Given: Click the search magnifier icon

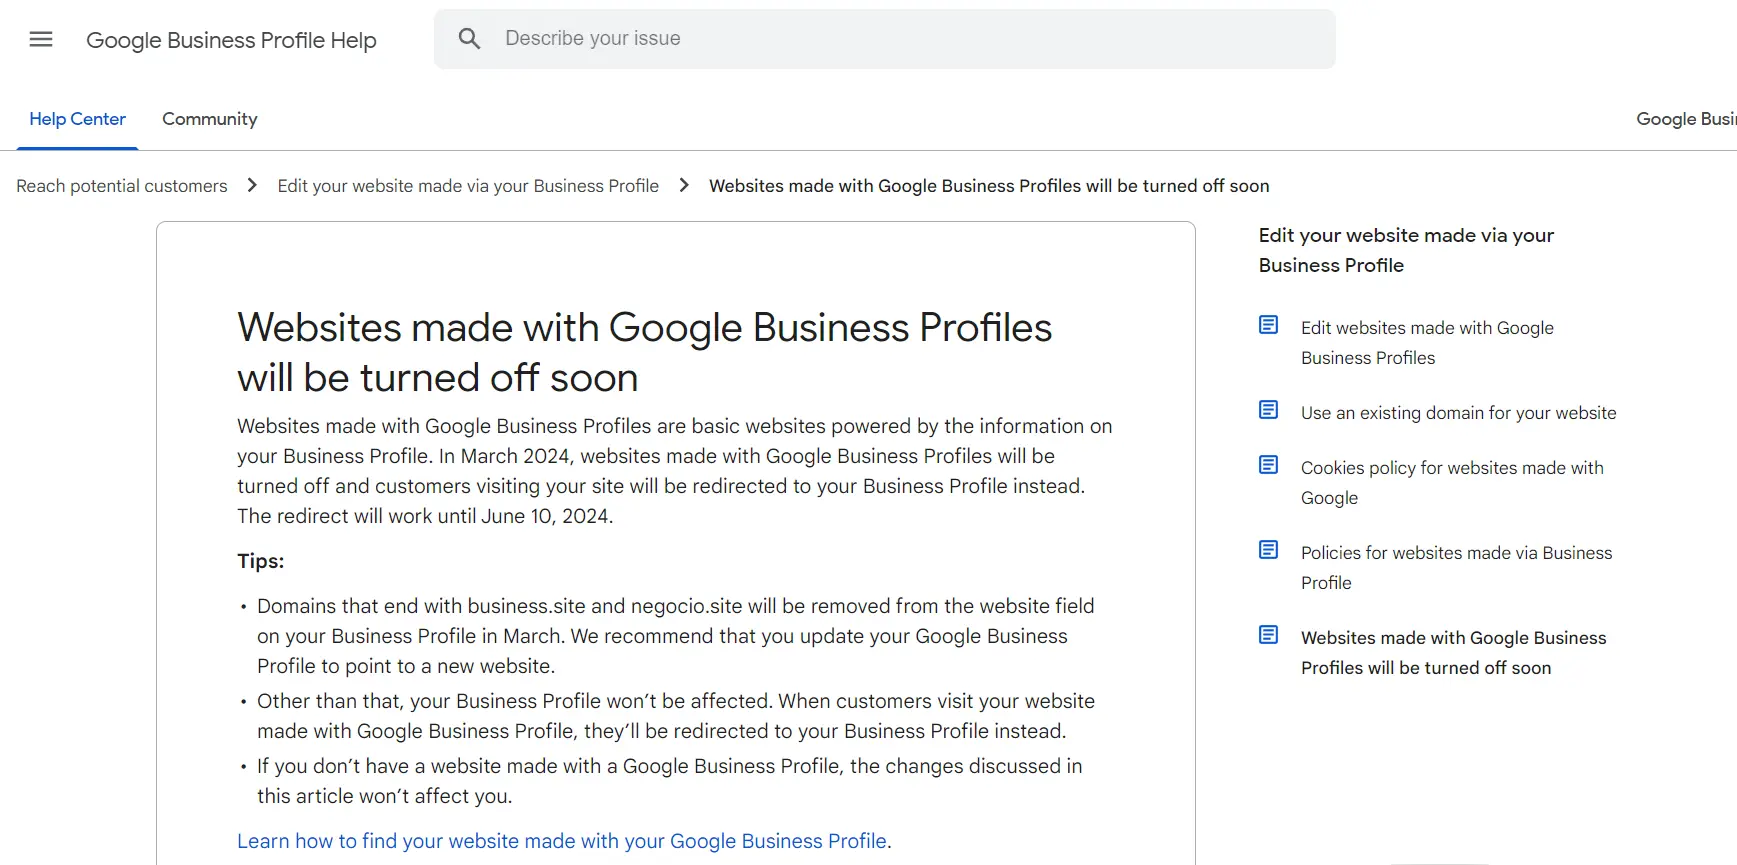Looking at the screenshot, I should coord(470,39).
